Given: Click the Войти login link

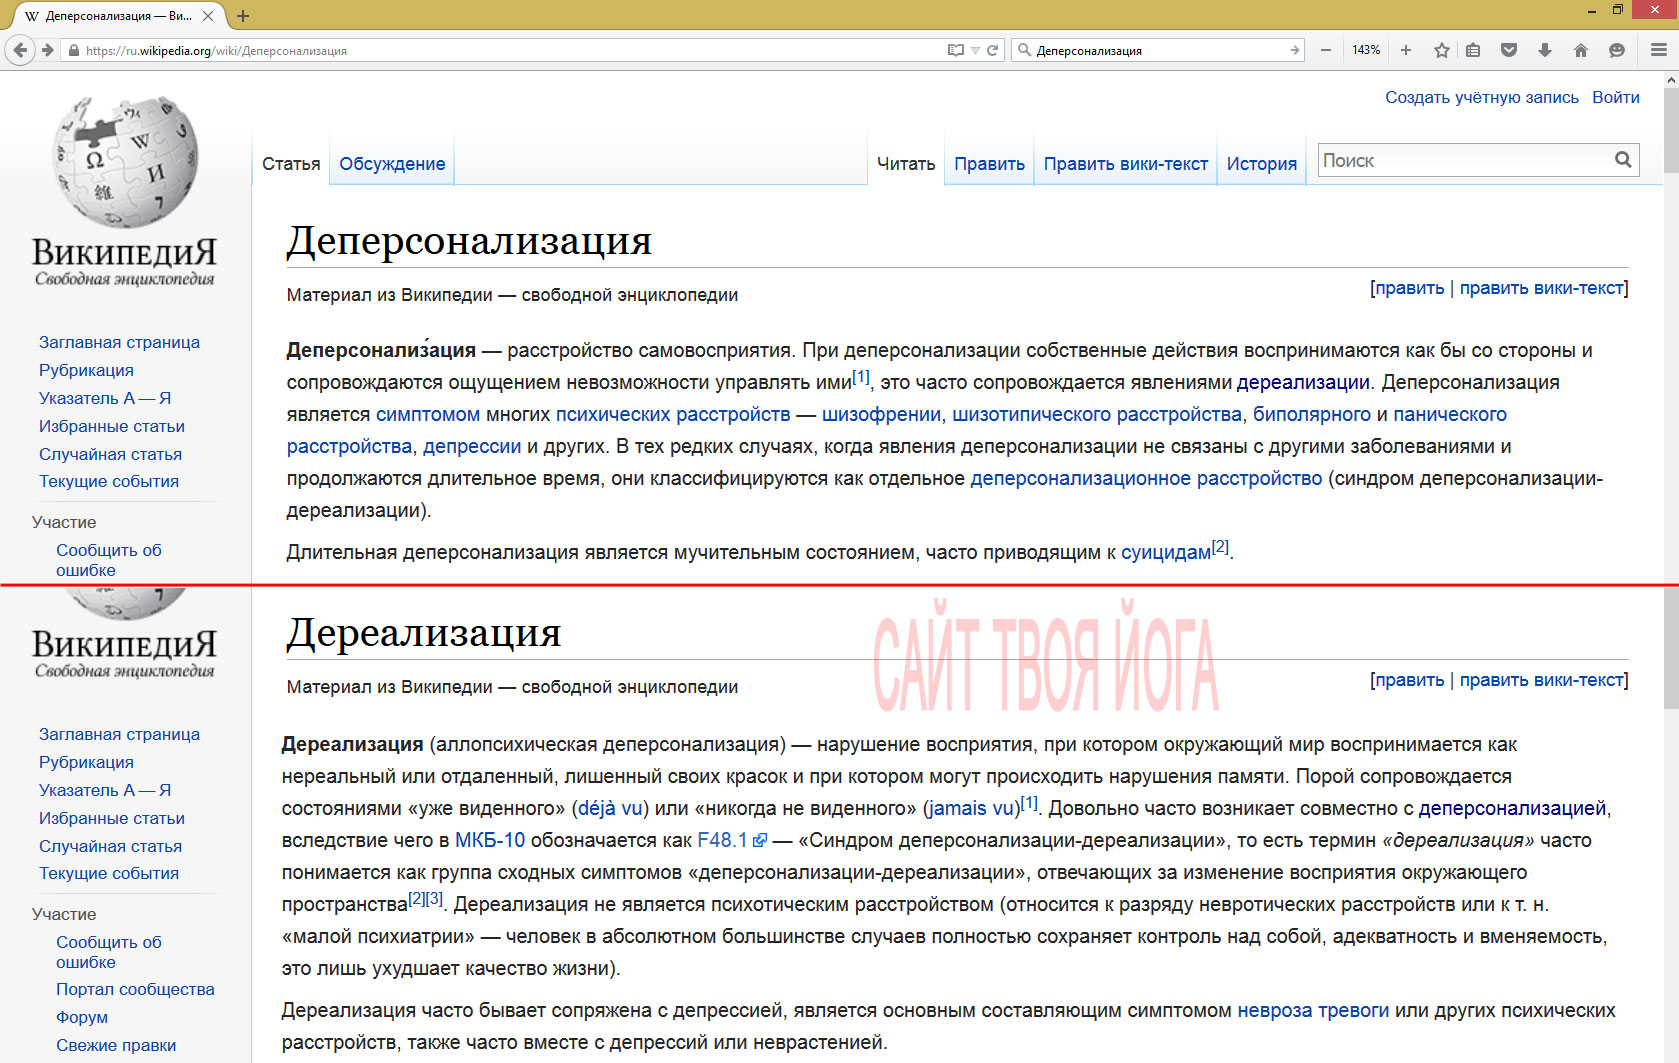Looking at the screenshot, I should [x=1616, y=97].
